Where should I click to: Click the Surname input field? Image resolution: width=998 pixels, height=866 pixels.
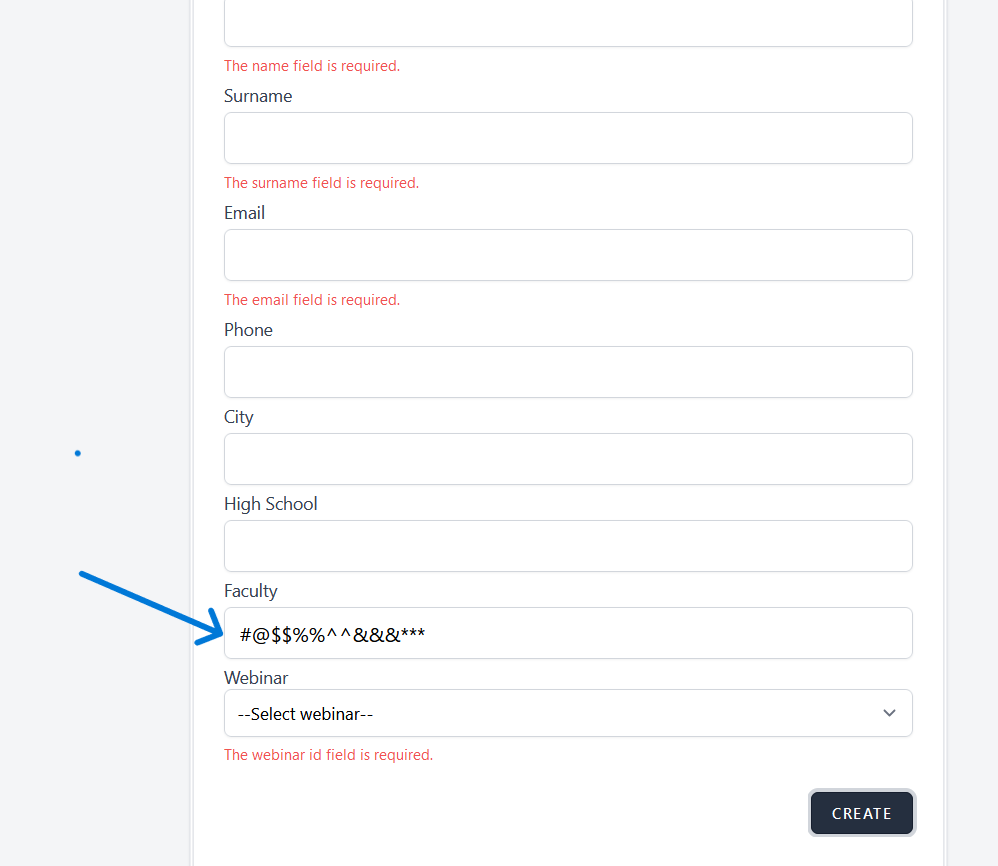568,138
